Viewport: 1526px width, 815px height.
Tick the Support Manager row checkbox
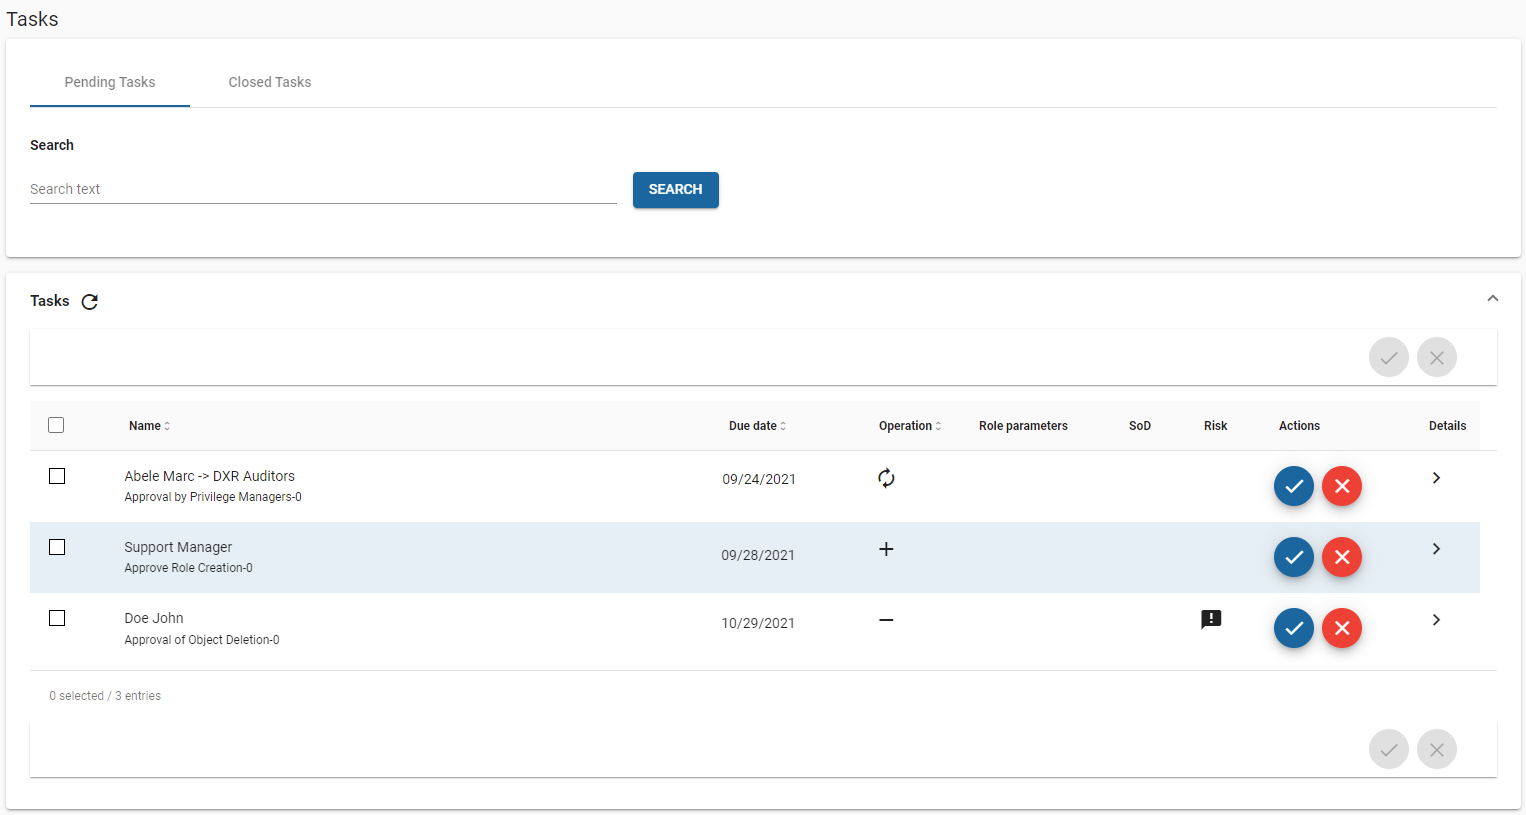[57, 547]
